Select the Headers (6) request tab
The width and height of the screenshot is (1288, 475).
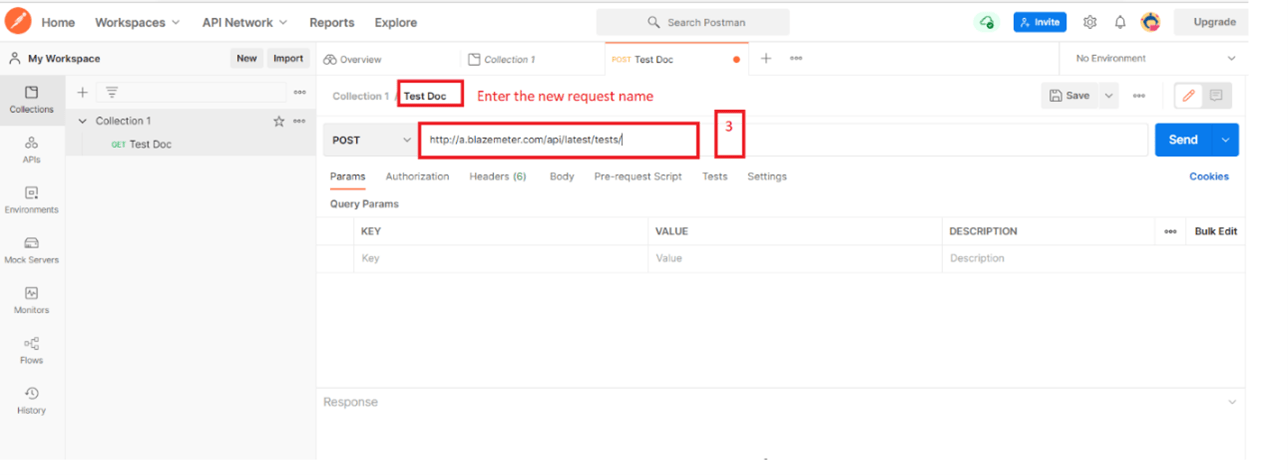coord(498,177)
